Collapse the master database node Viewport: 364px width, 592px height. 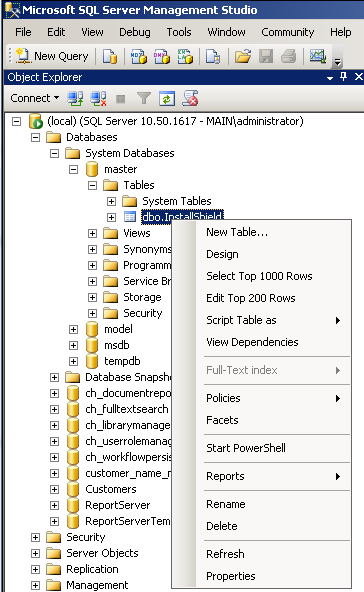(73, 170)
